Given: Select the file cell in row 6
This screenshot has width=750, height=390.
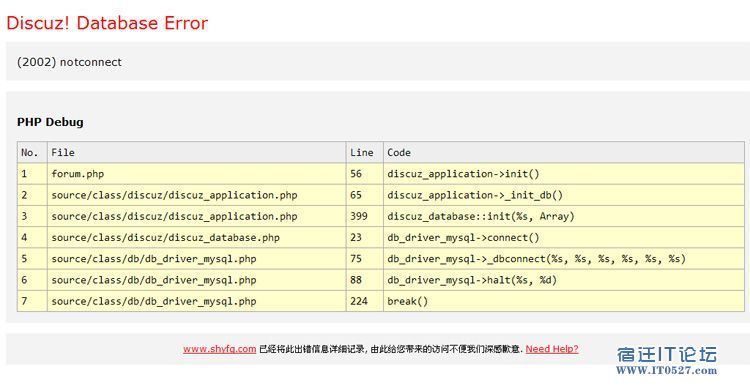Looking at the screenshot, I should click(x=197, y=280).
